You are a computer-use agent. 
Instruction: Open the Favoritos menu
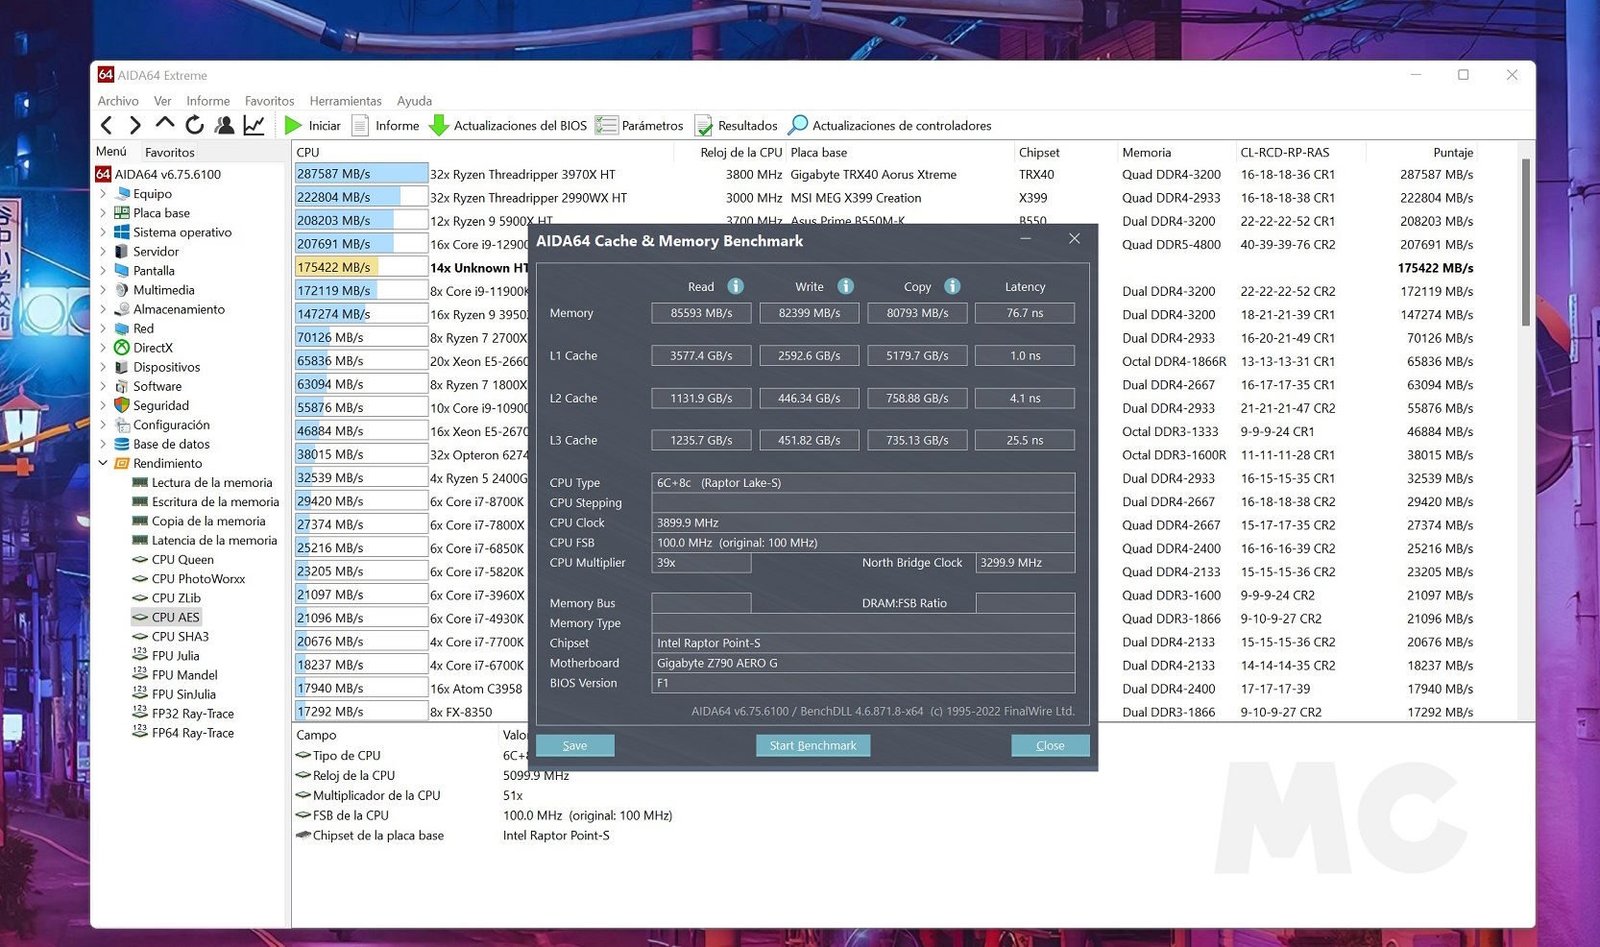[270, 101]
